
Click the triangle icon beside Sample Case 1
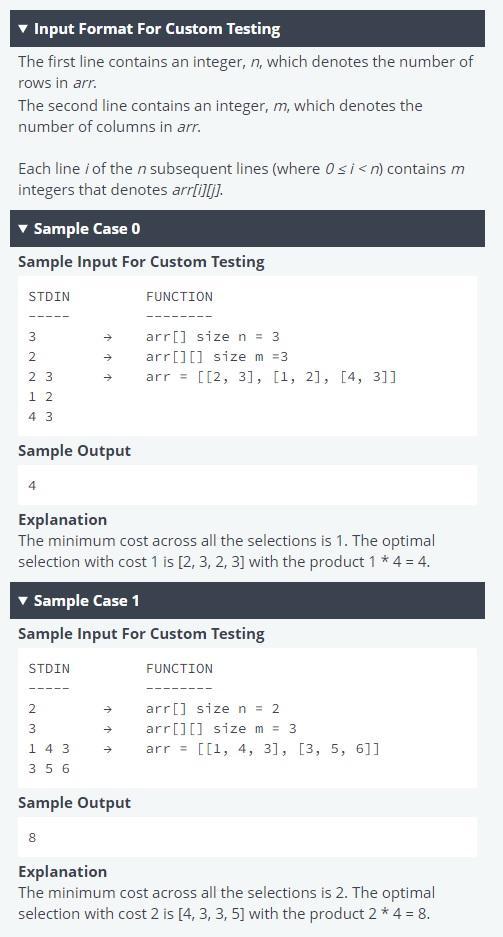[23, 601]
